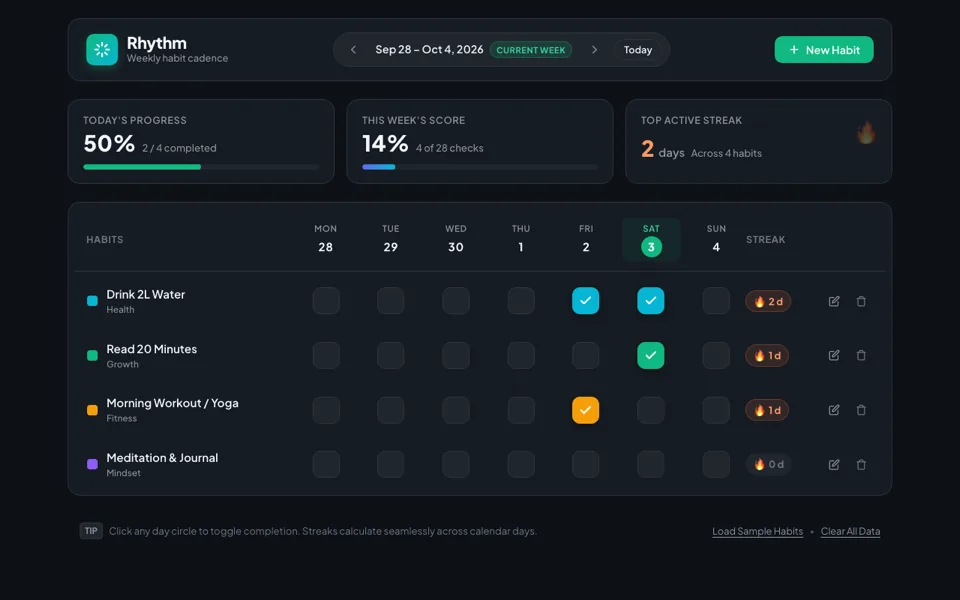Viewport: 960px width, 600px height.
Task: Check Drink 2L Water for Monday
Action: point(326,301)
